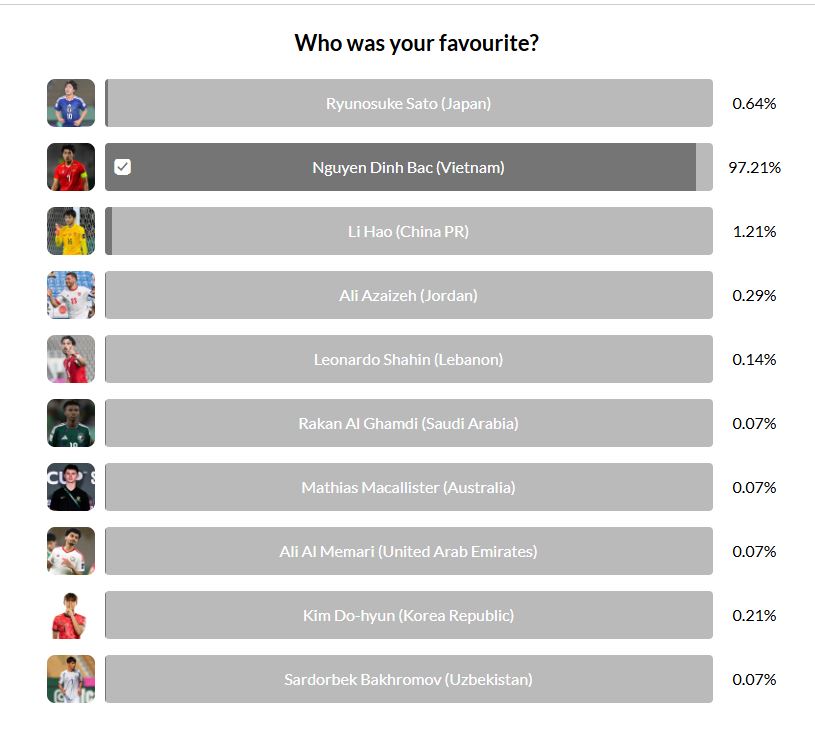Screen dimensions: 815x736
Task: Select Mathias Macallister (Australia) option
Action: click(x=408, y=487)
